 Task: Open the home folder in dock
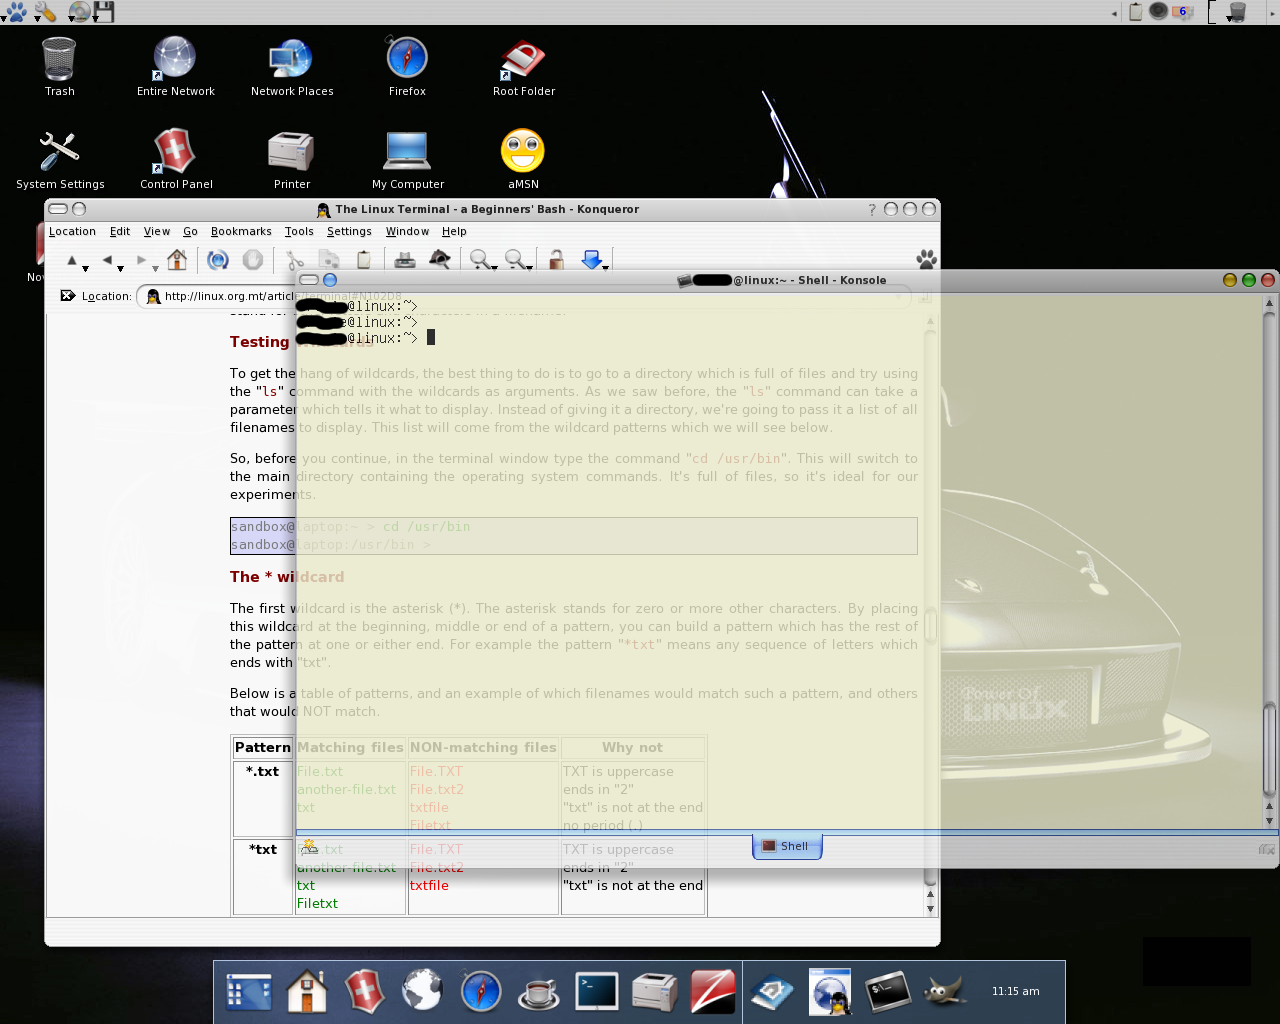pyautogui.click(x=307, y=992)
